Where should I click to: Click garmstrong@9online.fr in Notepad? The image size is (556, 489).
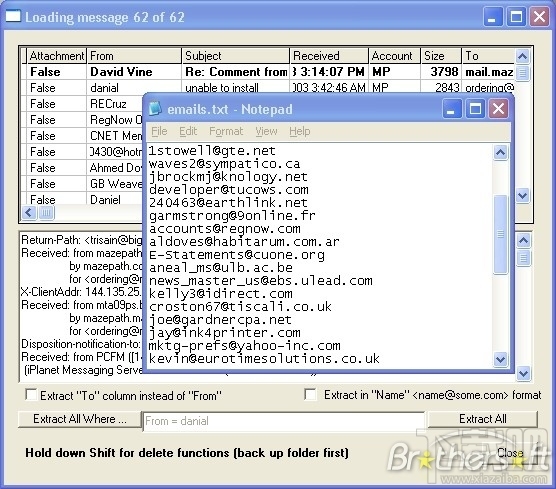[x=232, y=216]
